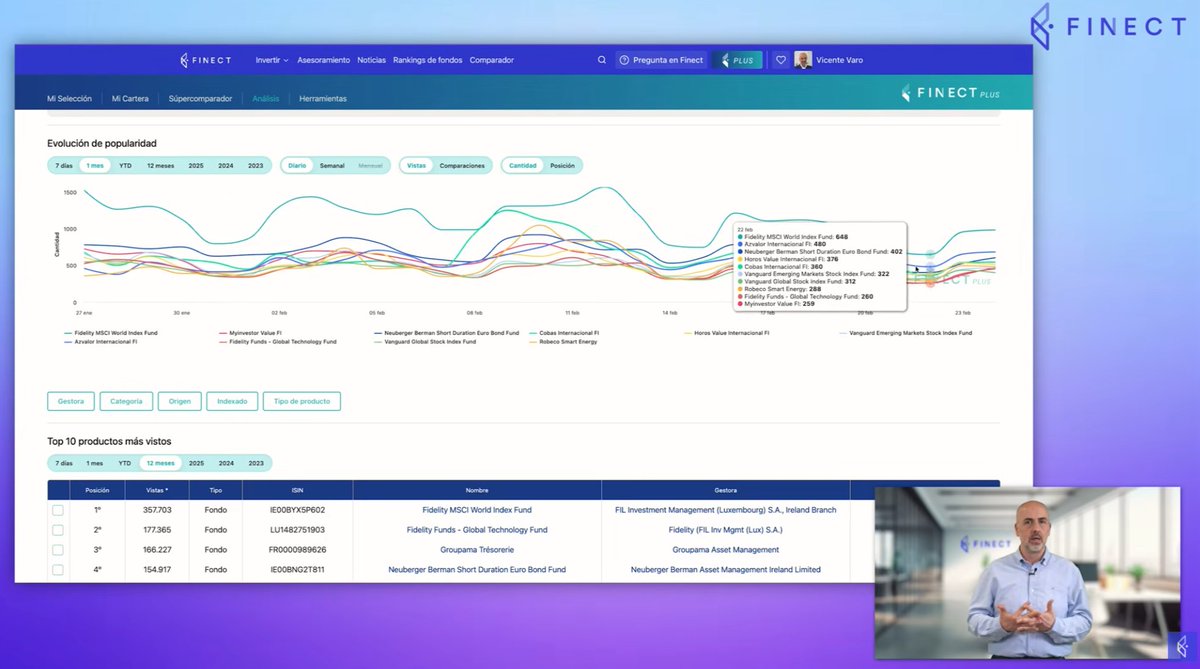Open Fidelity MSCI World Index Fund link
1200x669 pixels.
[477, 510]
